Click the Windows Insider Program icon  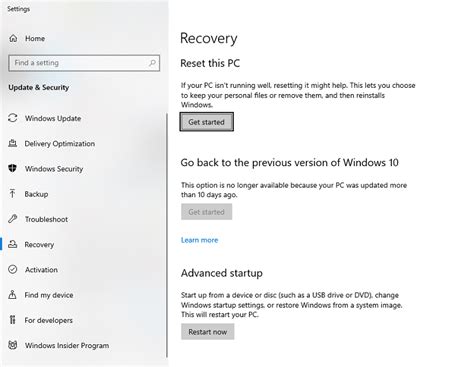point(13,345)
